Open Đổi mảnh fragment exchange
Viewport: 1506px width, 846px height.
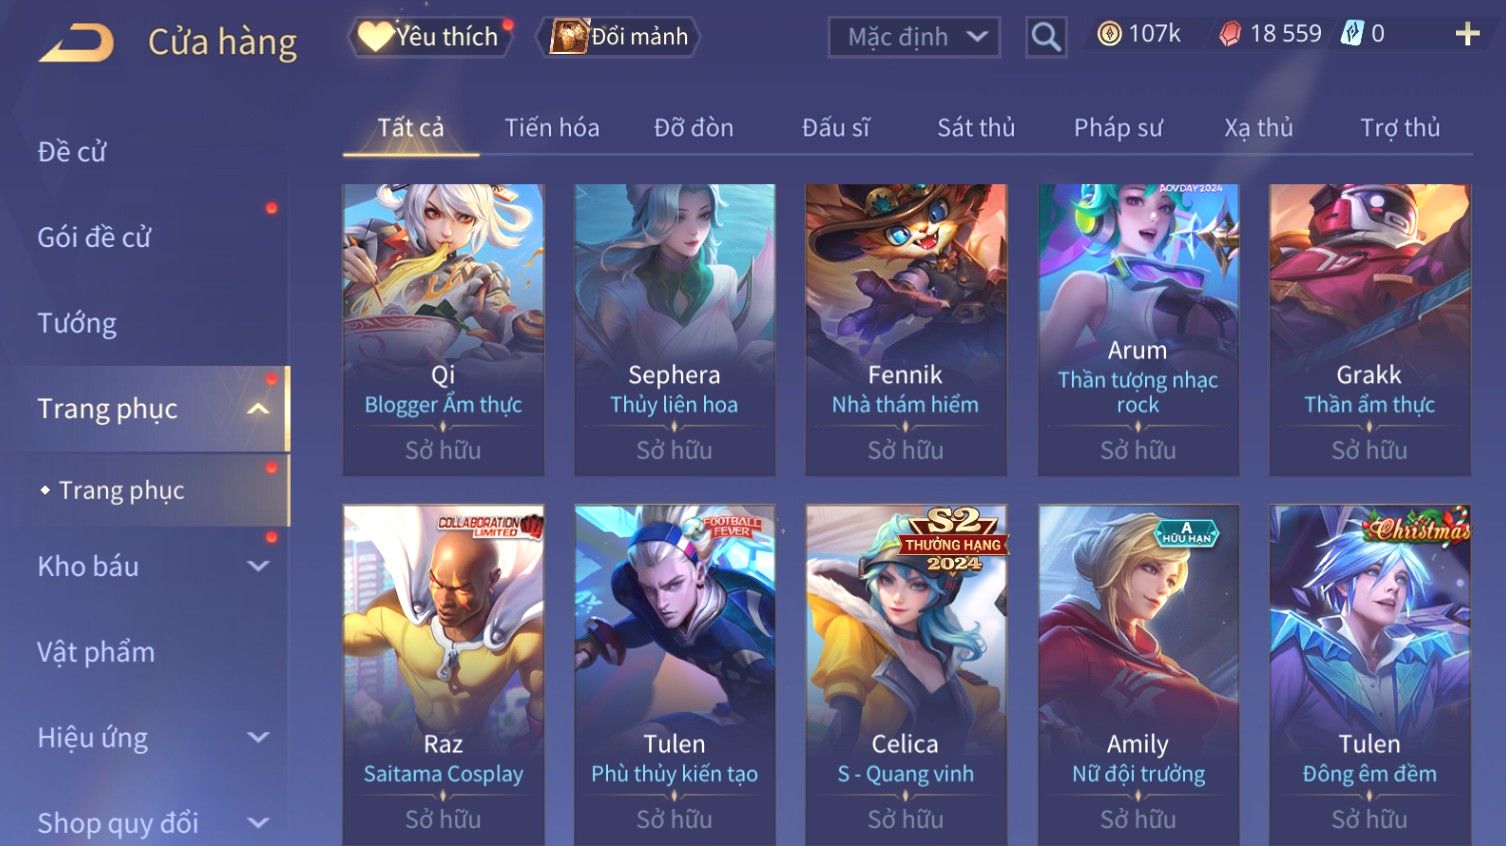click(618, 37)
